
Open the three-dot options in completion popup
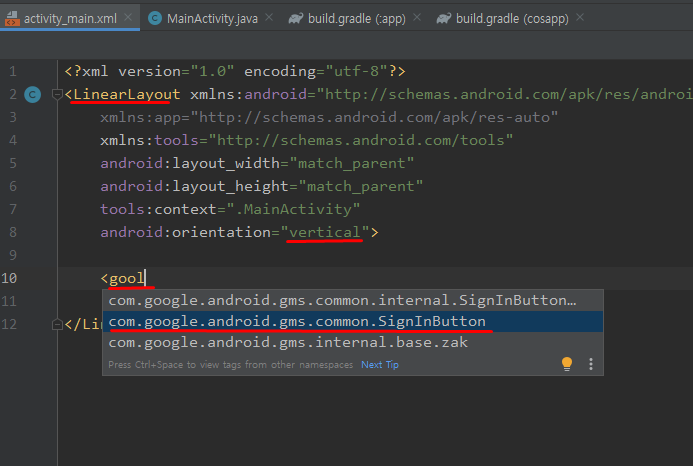(591, 364)
